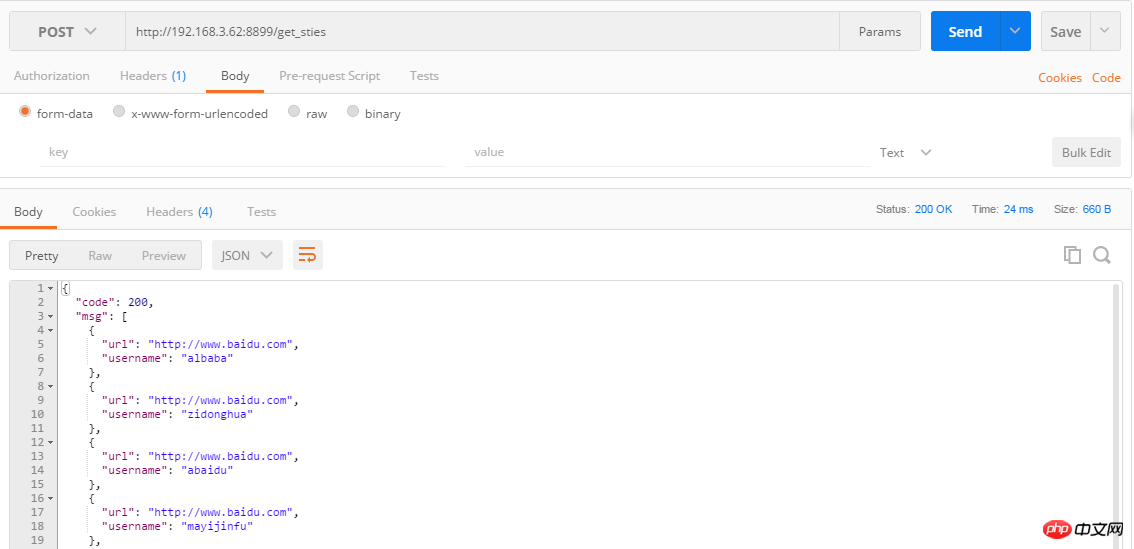The height and width of the screenshot is (549, 1134).
Task: Click the username value "mayijinfu"
Action: [217, 526]
